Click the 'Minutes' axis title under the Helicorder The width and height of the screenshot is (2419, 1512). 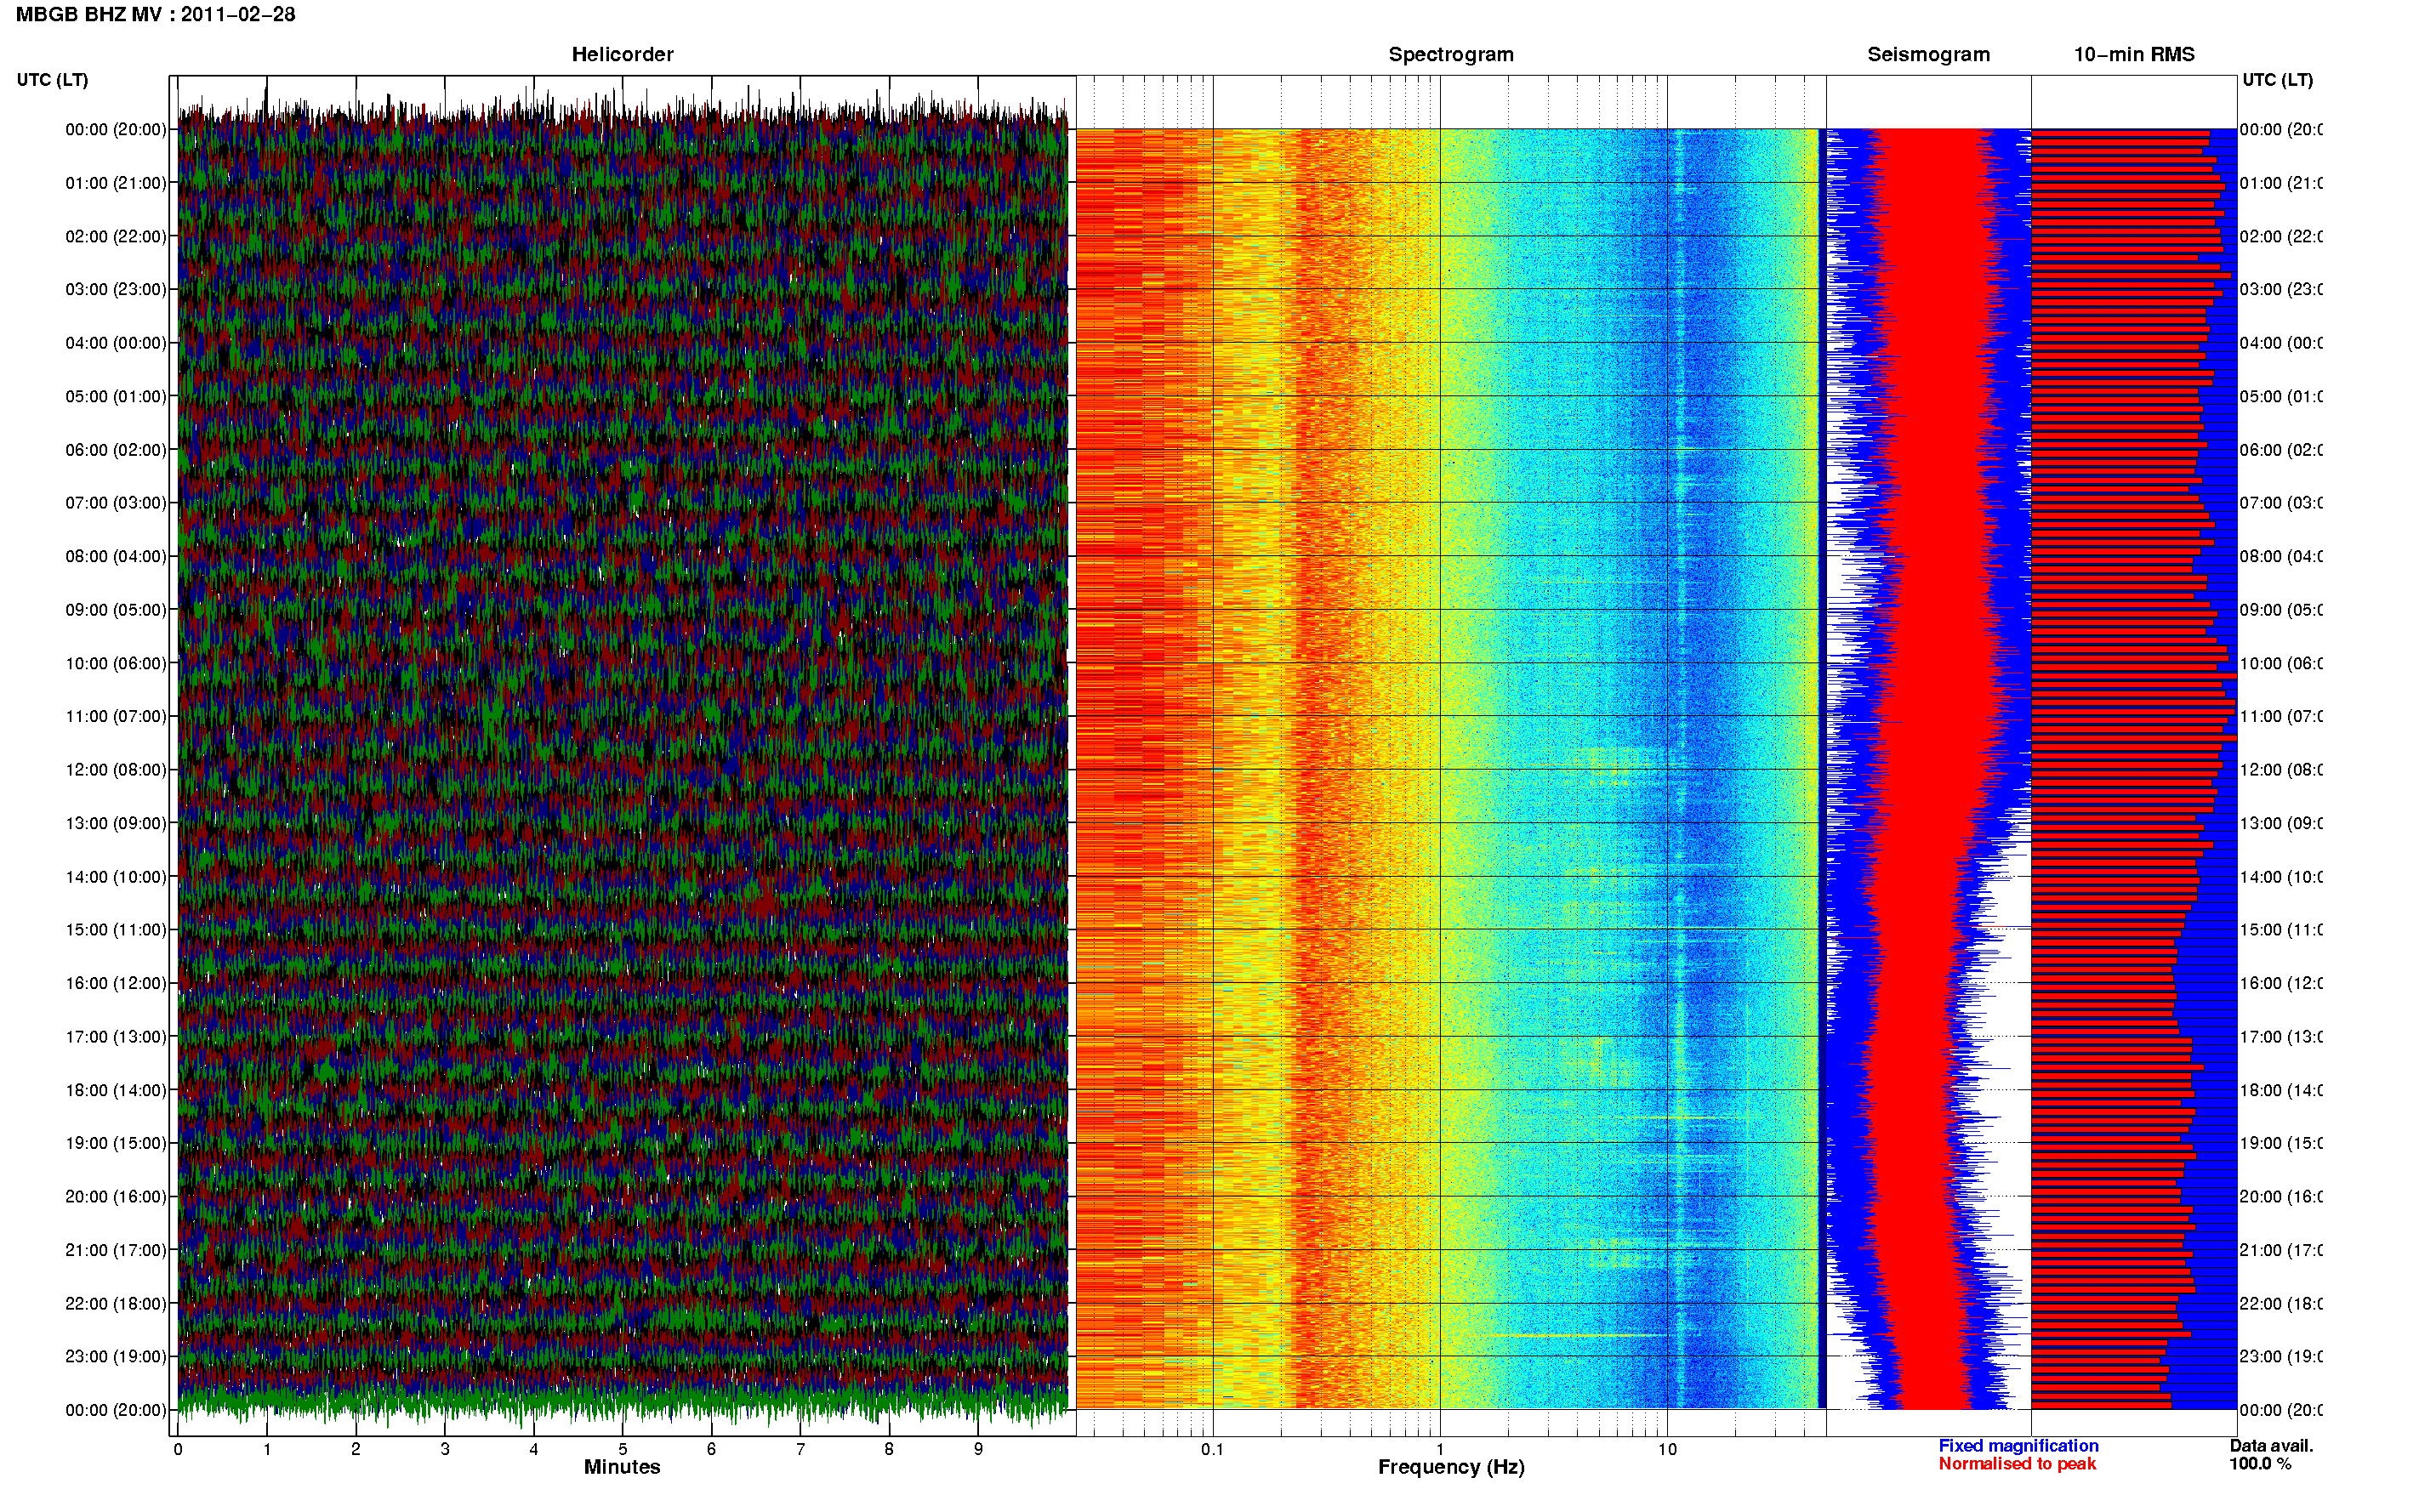point(622,1467)
